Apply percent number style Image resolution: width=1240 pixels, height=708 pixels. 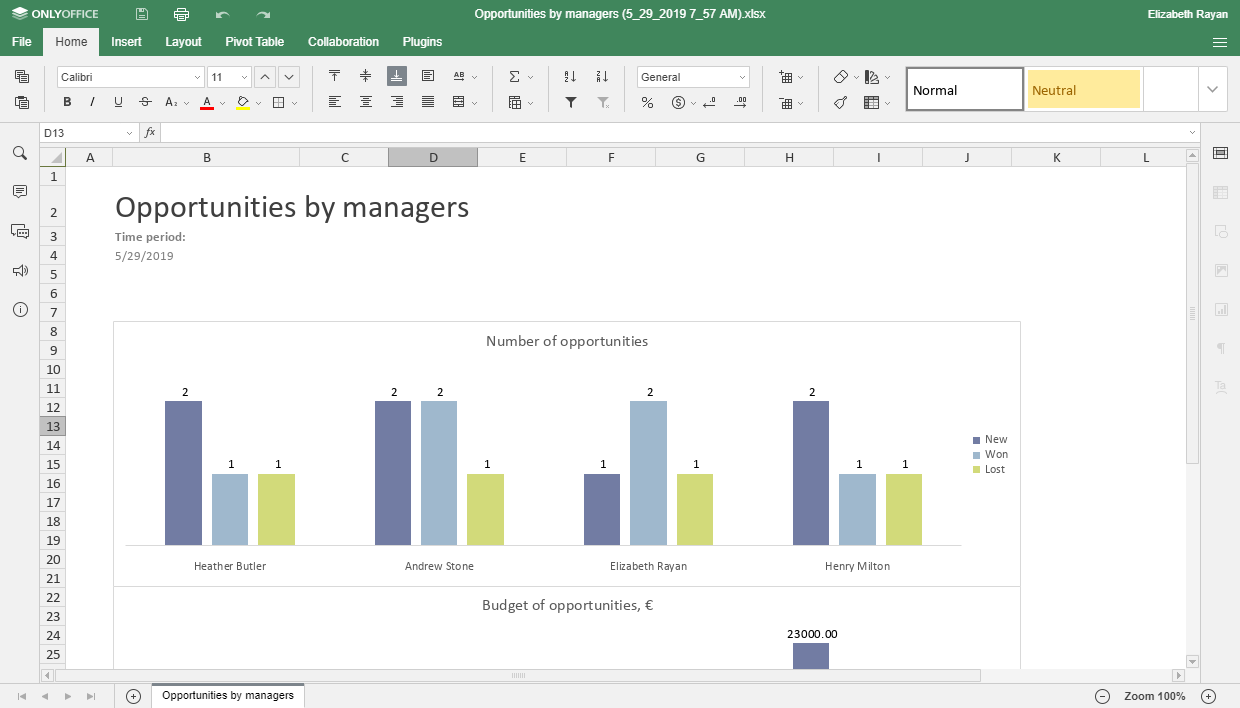pos(647,103)
